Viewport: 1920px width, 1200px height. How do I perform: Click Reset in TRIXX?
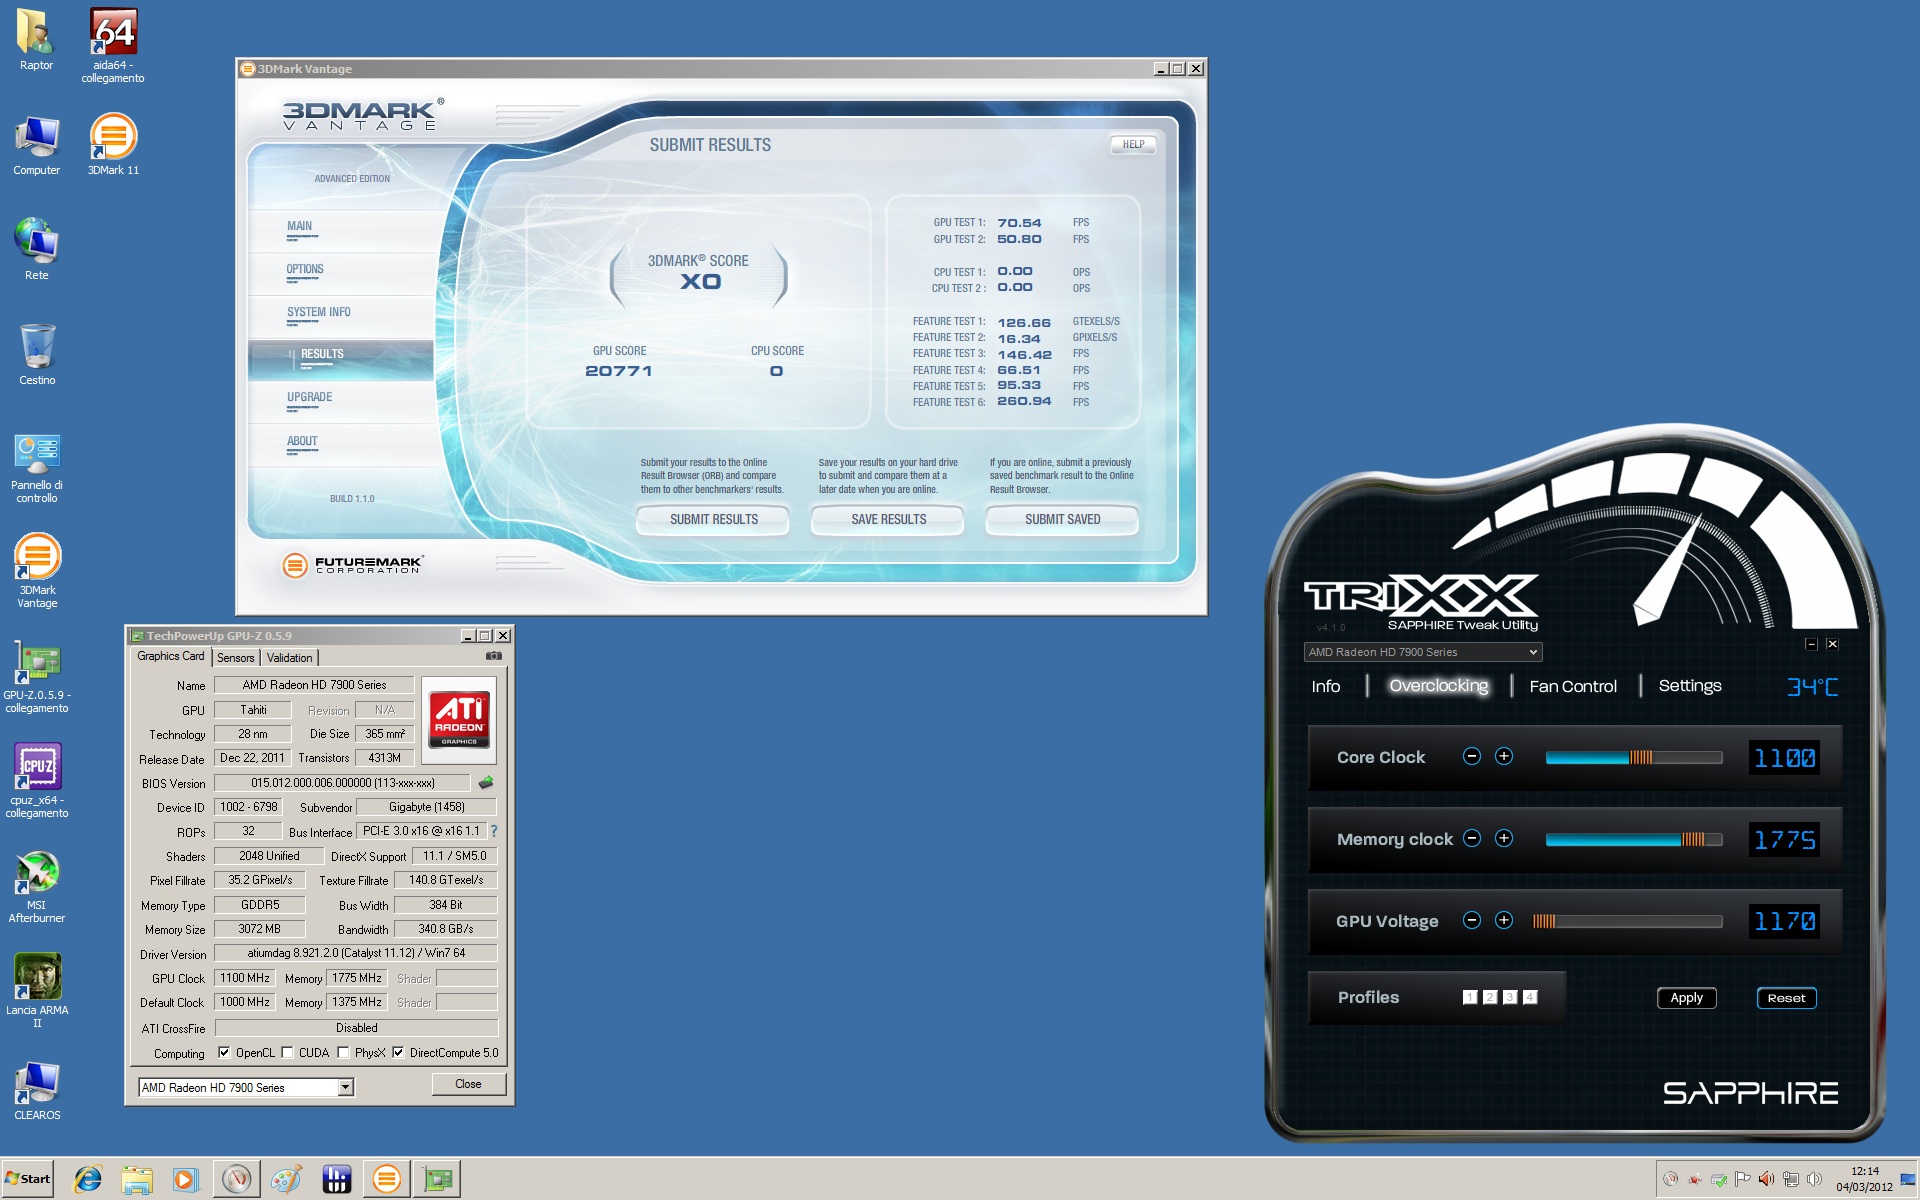(x=1786, y=997)
